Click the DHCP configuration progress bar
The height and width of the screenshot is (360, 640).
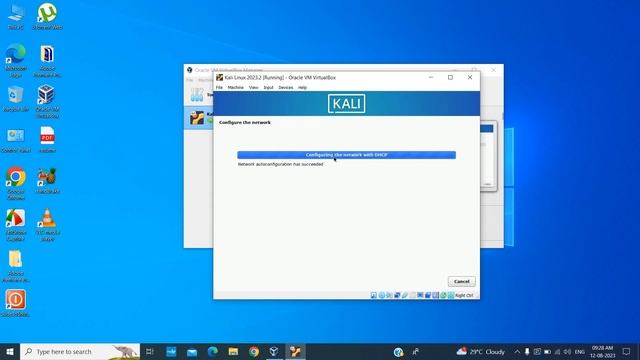(x=347, y=155)
